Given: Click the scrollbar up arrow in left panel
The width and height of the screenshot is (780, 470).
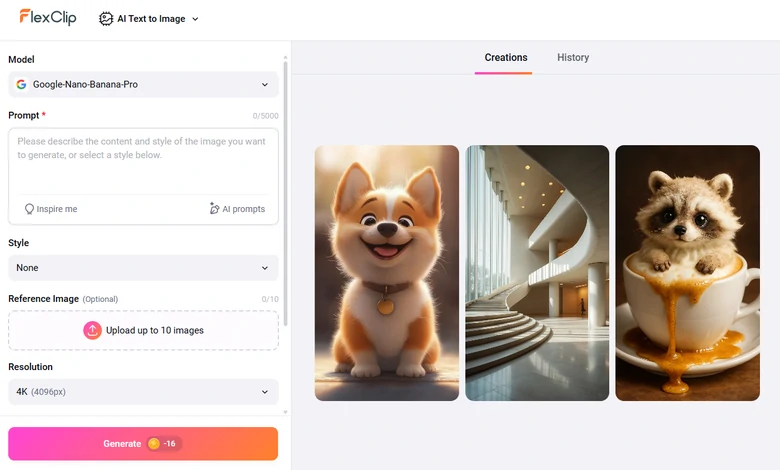Looking at the screenshot, I should point(286,58).
